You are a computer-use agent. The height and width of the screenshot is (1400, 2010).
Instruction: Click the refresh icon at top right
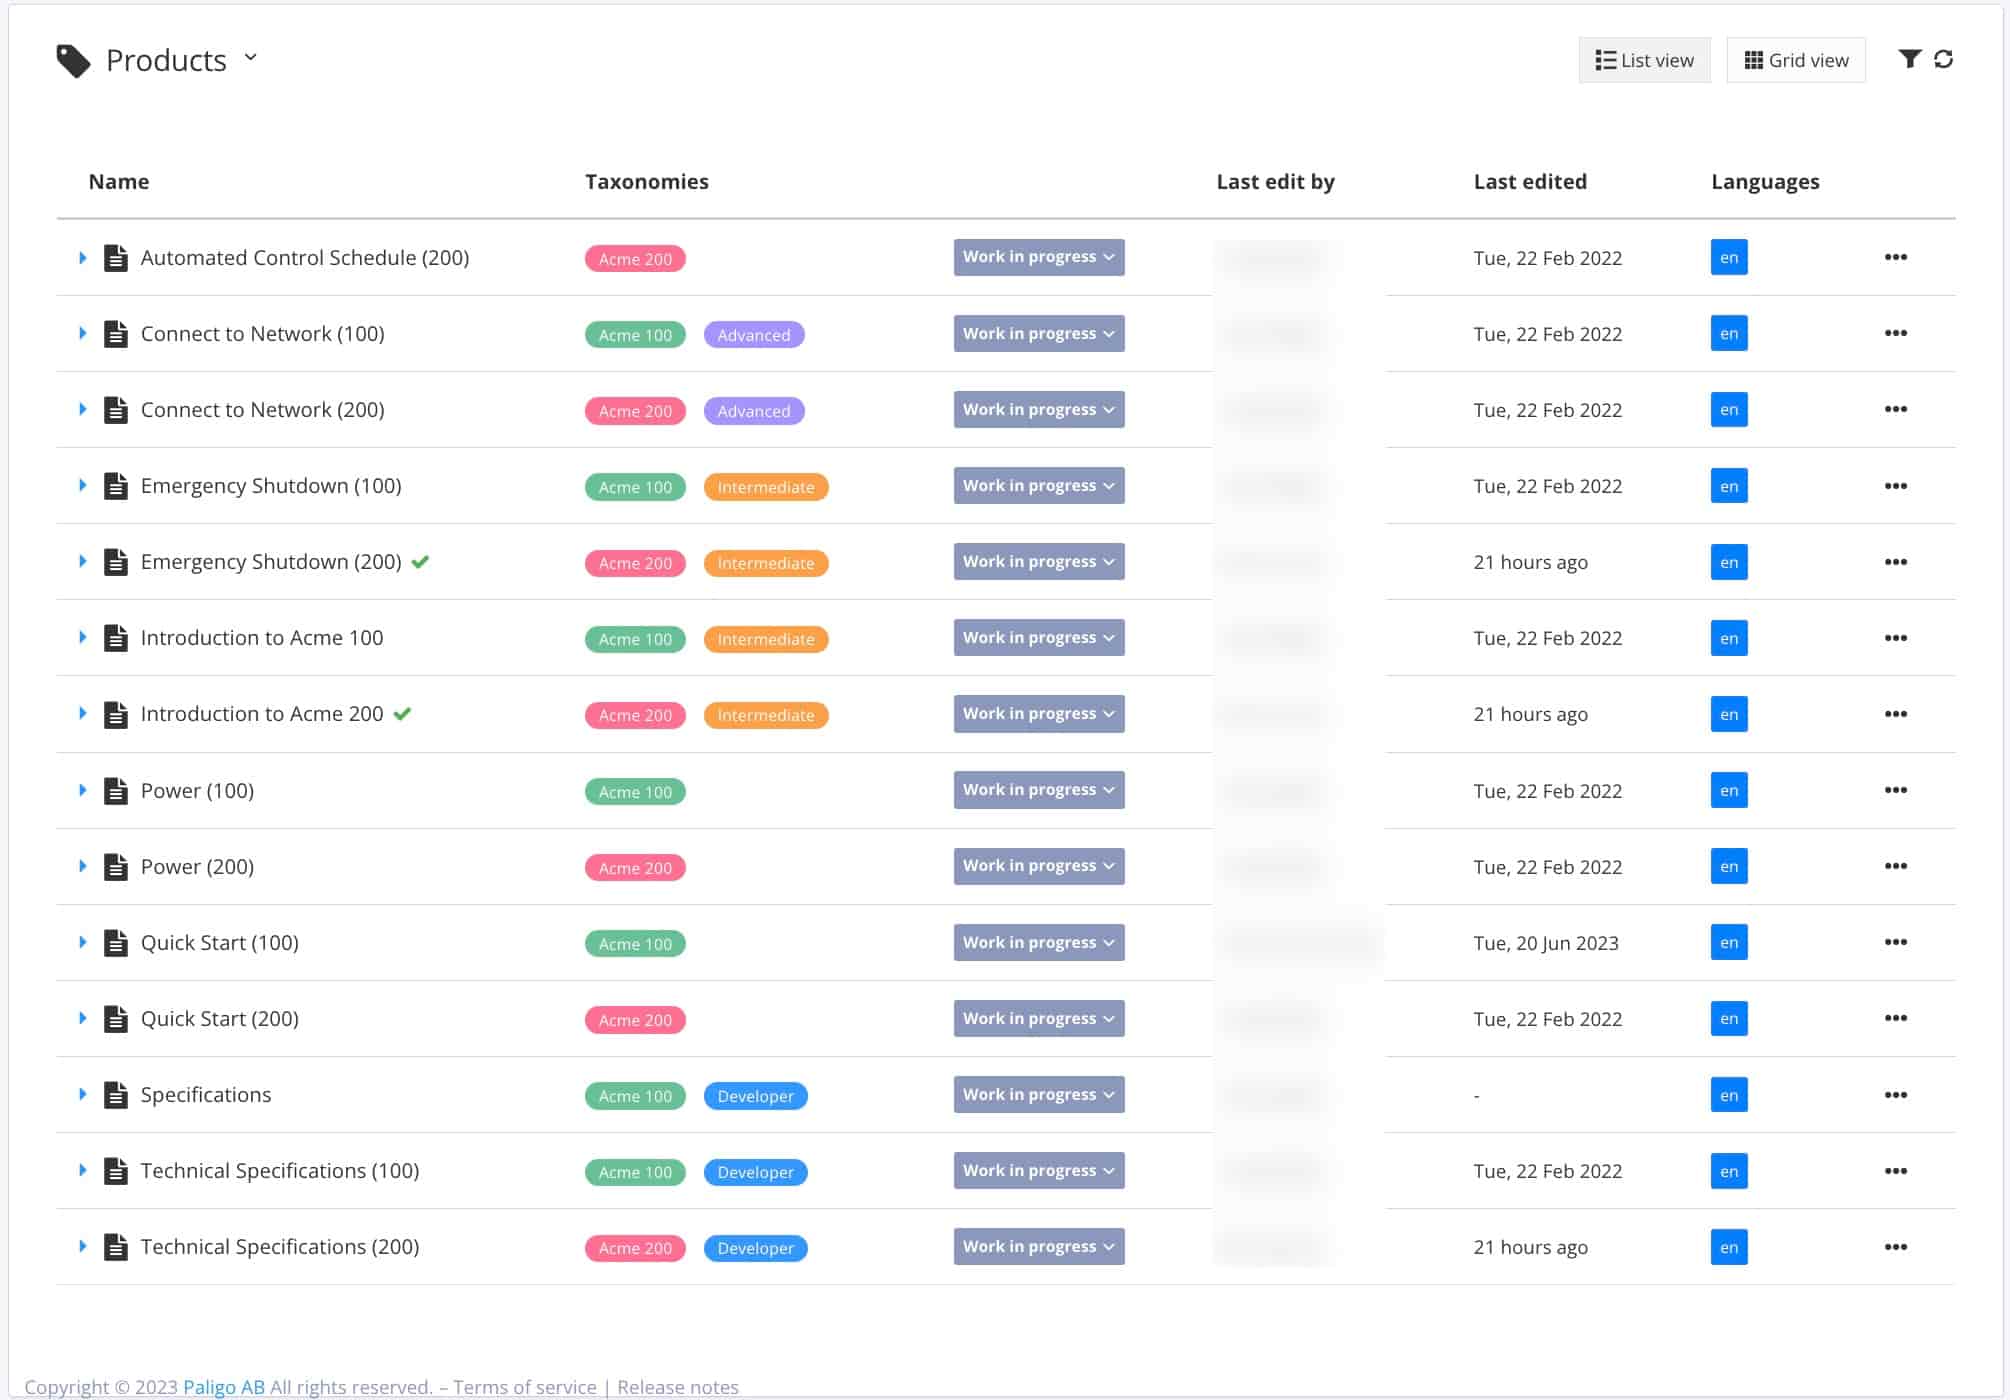[x=1943, y=60]
